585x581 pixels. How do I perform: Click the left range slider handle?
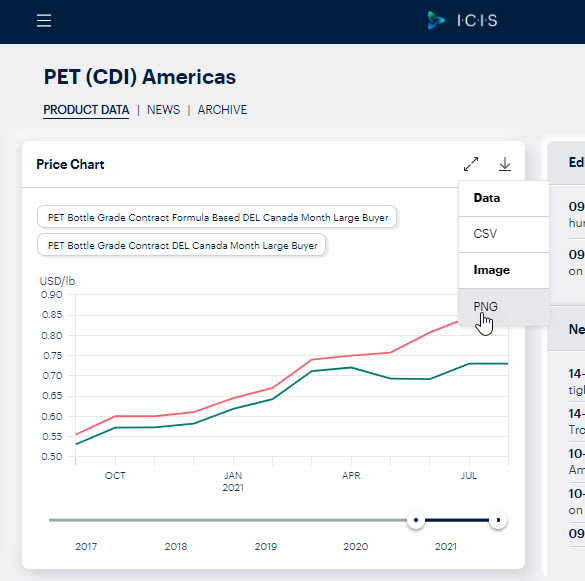(x=416, y=520)
